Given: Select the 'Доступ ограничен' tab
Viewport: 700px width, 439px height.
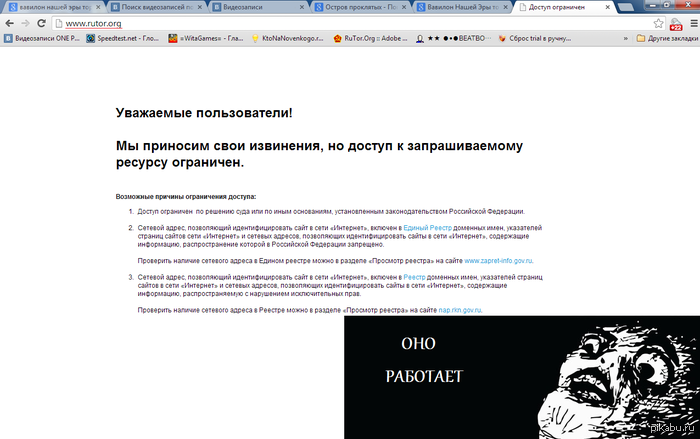Looking at the screenshot, I should (x=564, y=7).
